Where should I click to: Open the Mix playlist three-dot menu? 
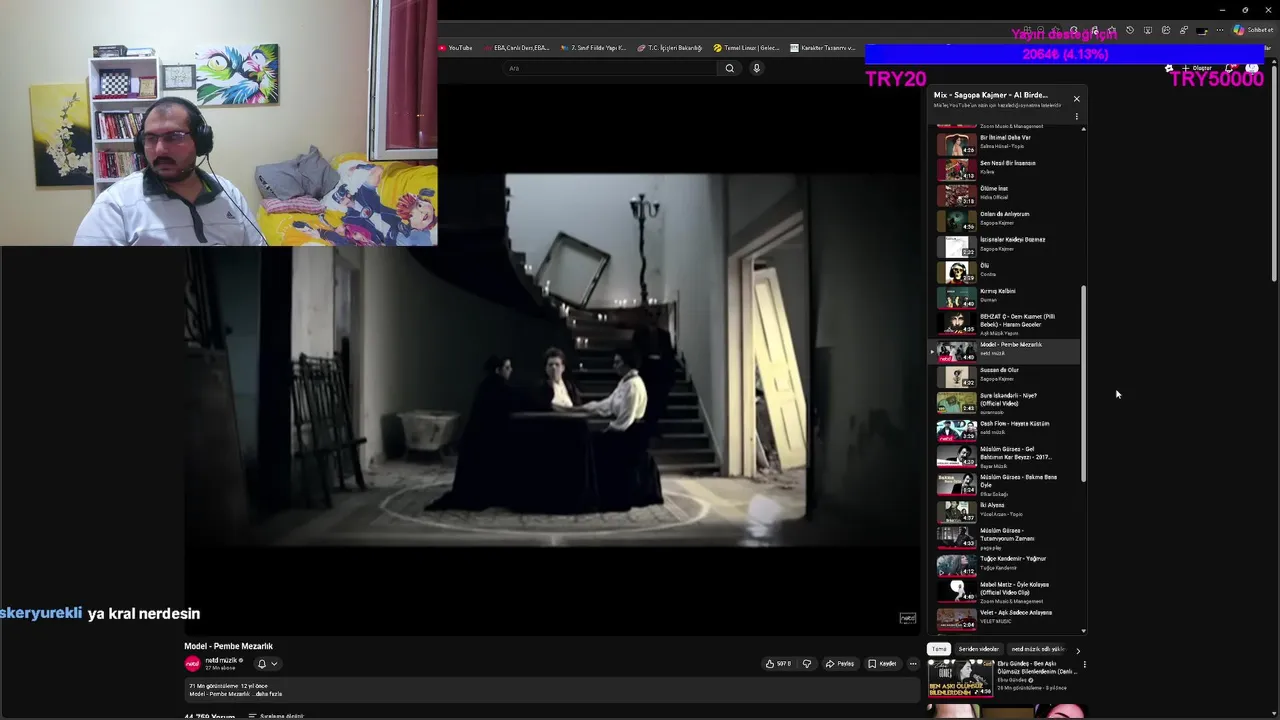click(1076, 117)
